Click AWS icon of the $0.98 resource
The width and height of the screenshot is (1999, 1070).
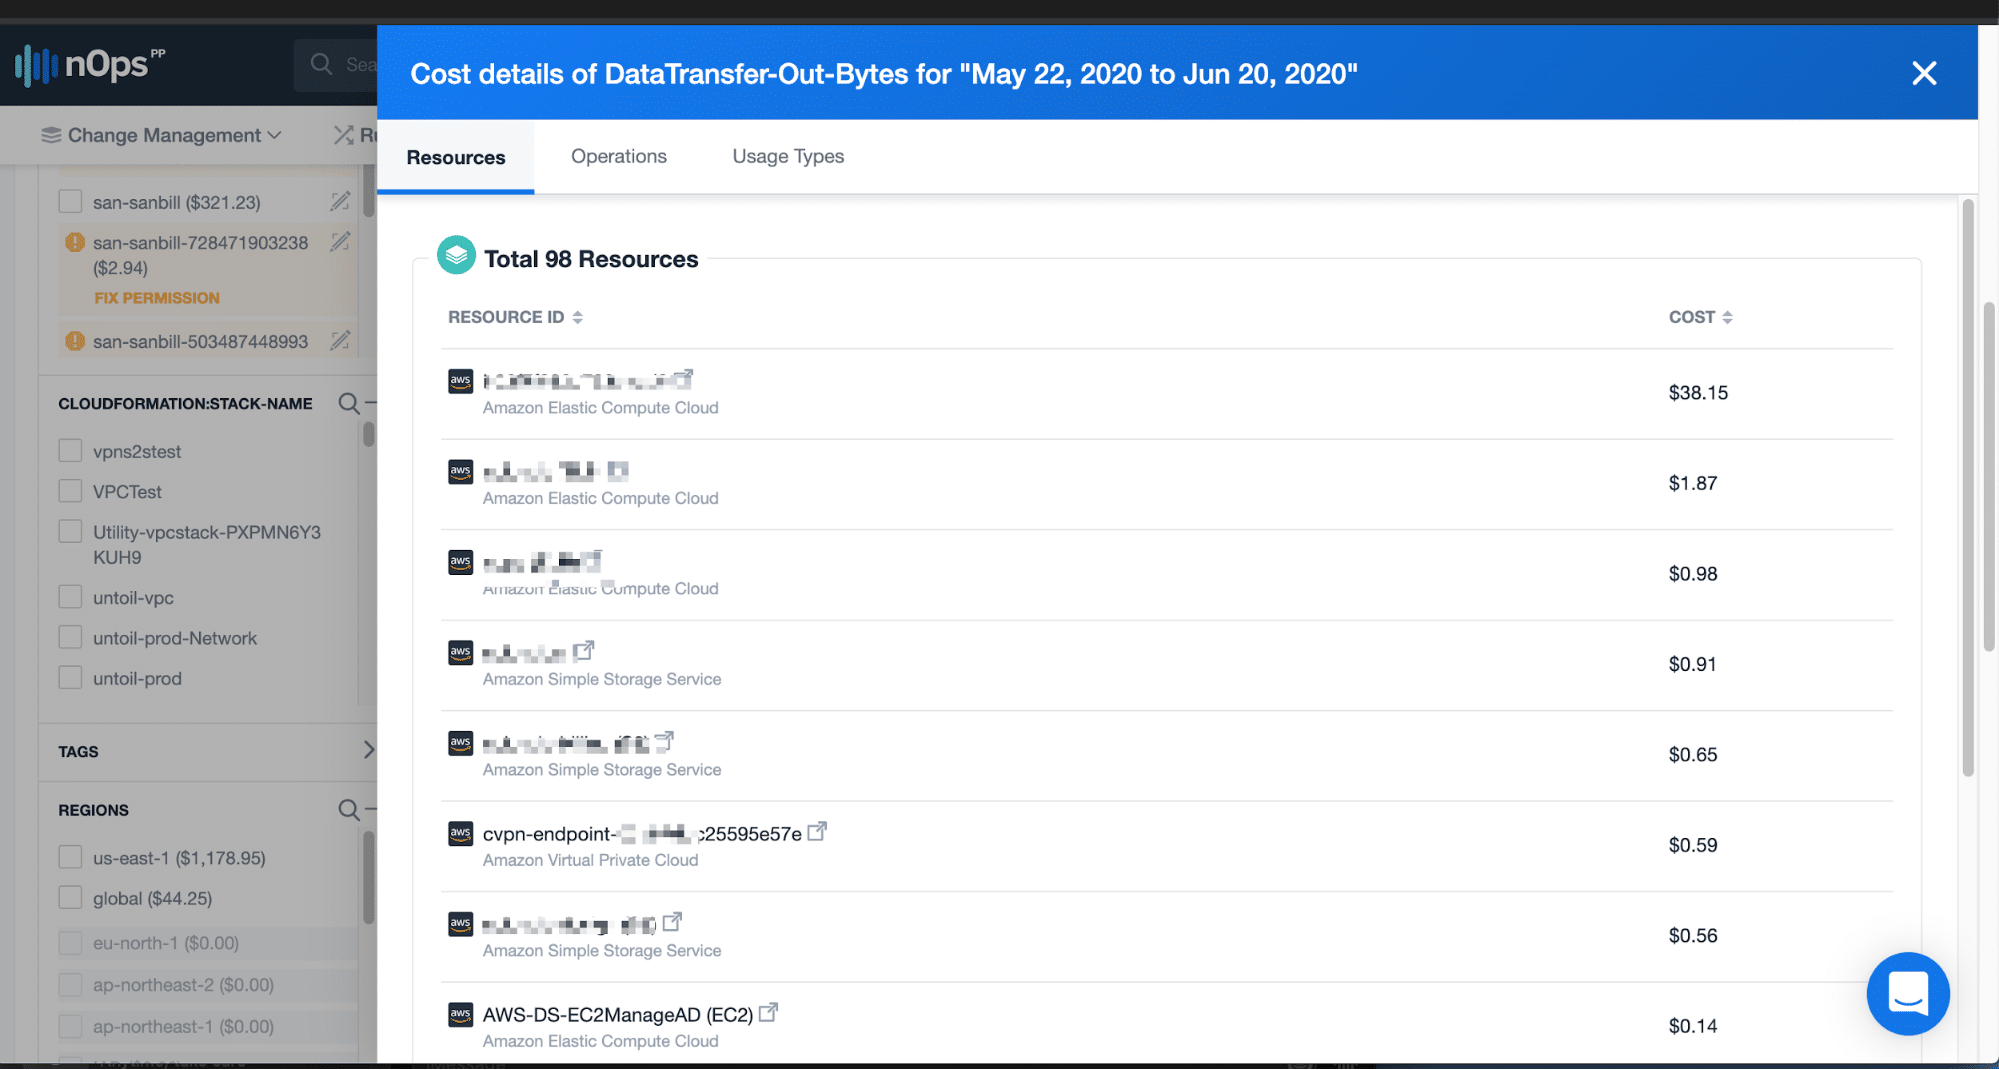click(460, 562)
